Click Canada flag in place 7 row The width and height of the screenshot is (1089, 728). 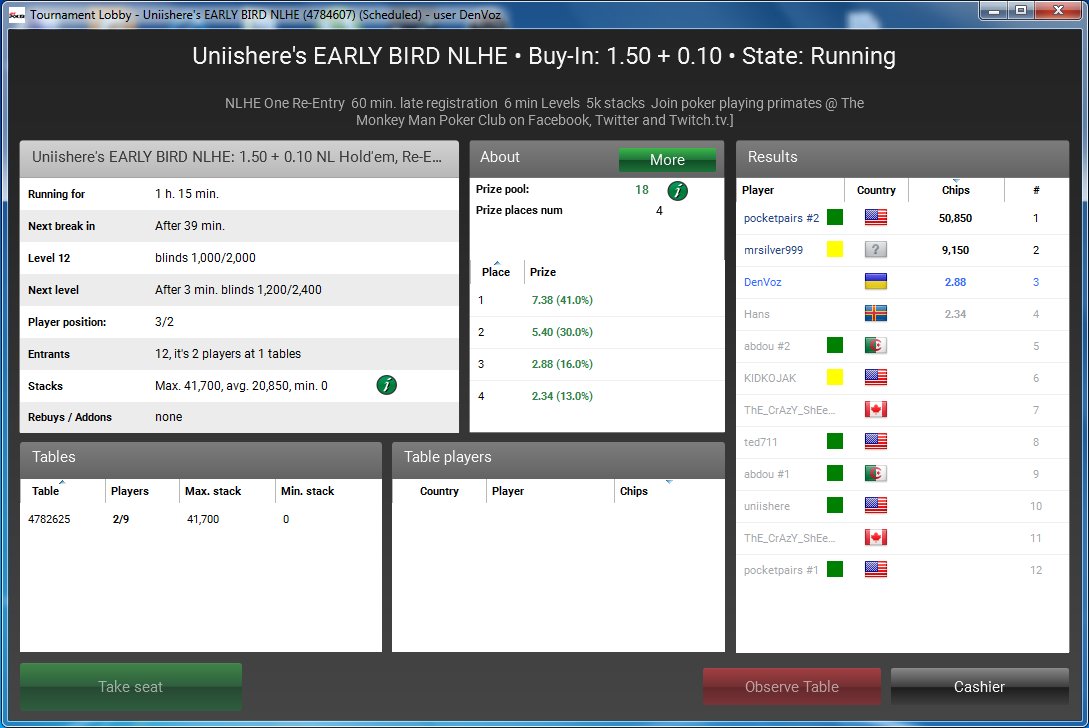click(x=876, y=409)
